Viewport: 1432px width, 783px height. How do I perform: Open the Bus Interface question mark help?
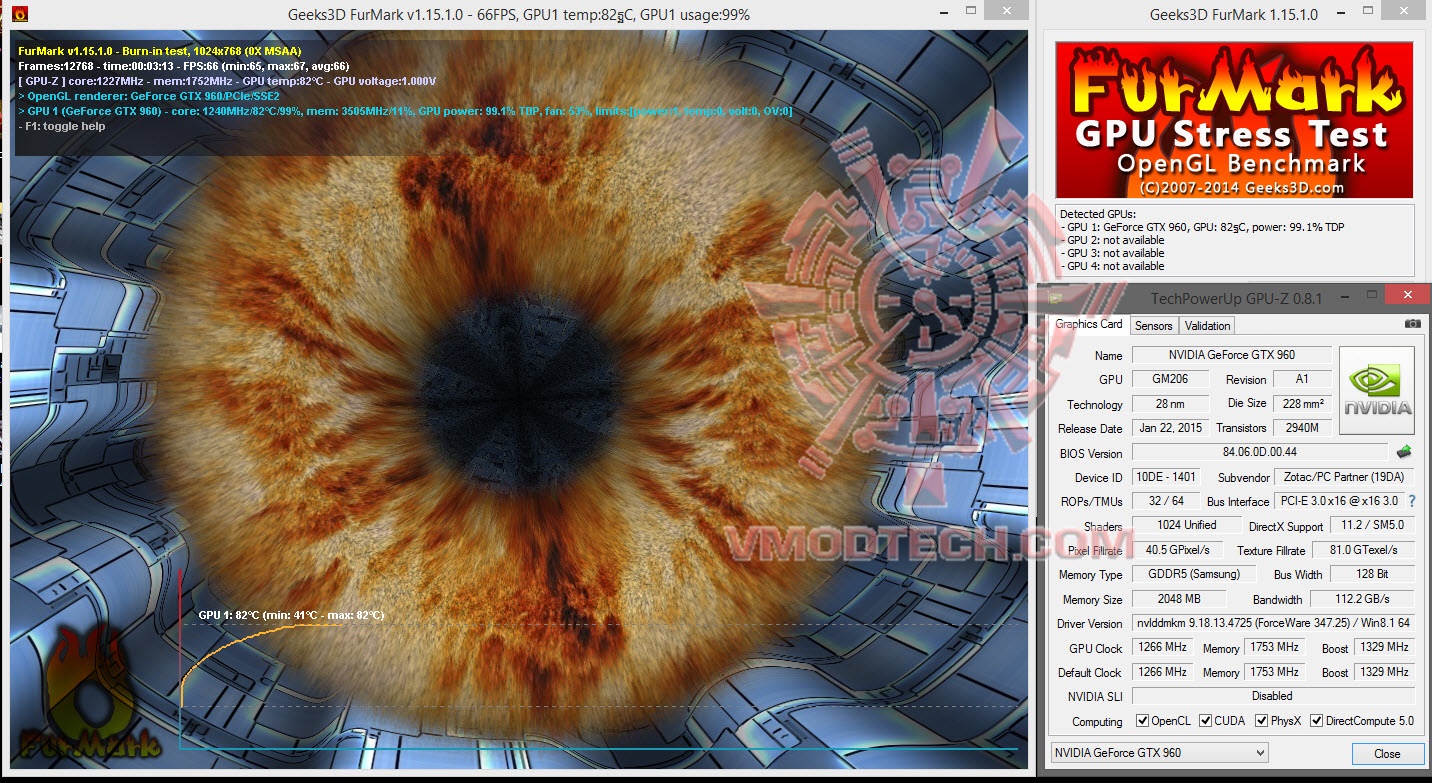[1412, 501]
